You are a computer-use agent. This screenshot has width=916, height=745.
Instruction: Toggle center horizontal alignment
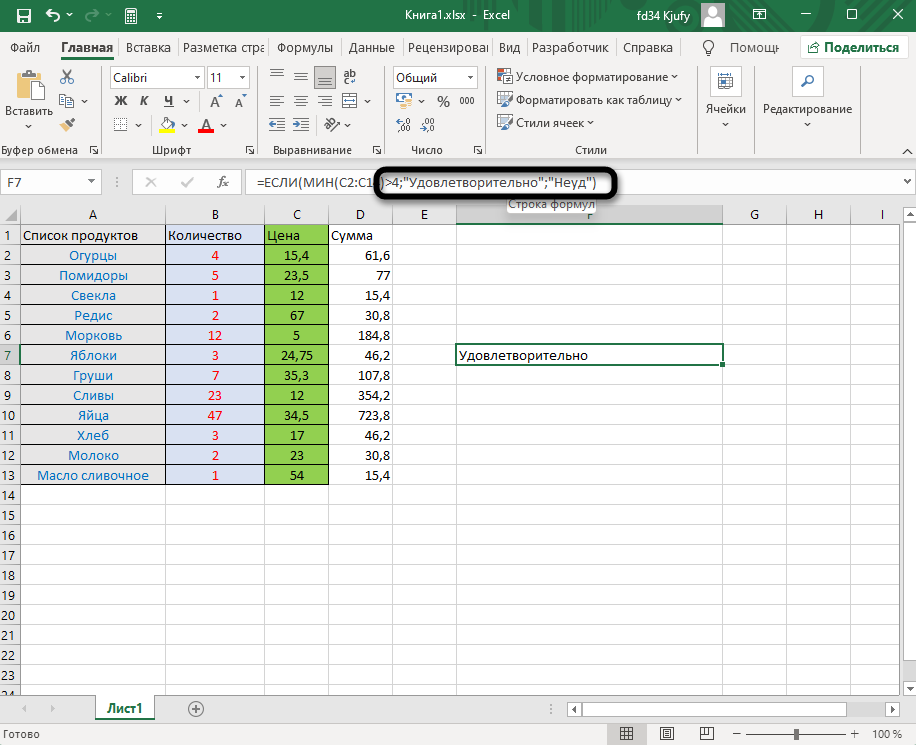[x=298, y=101]
